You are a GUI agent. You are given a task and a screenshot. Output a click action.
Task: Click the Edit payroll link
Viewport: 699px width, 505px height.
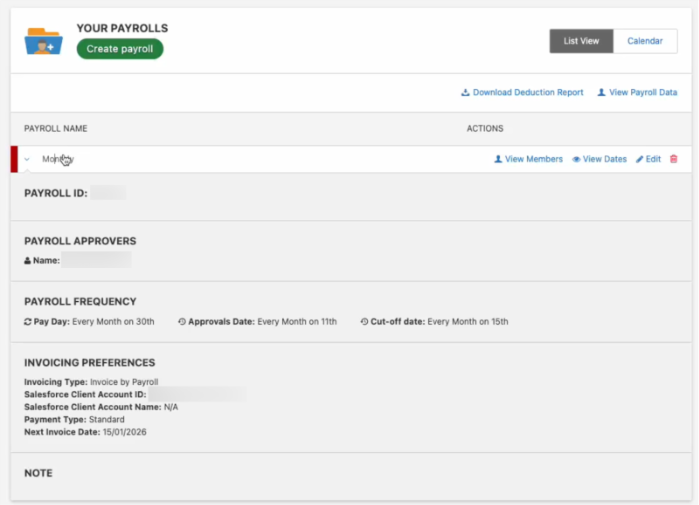(649, 159)
